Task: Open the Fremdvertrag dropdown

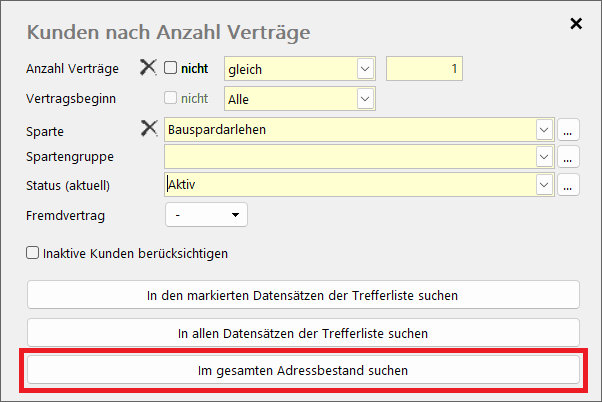Action: coord(205,214)
